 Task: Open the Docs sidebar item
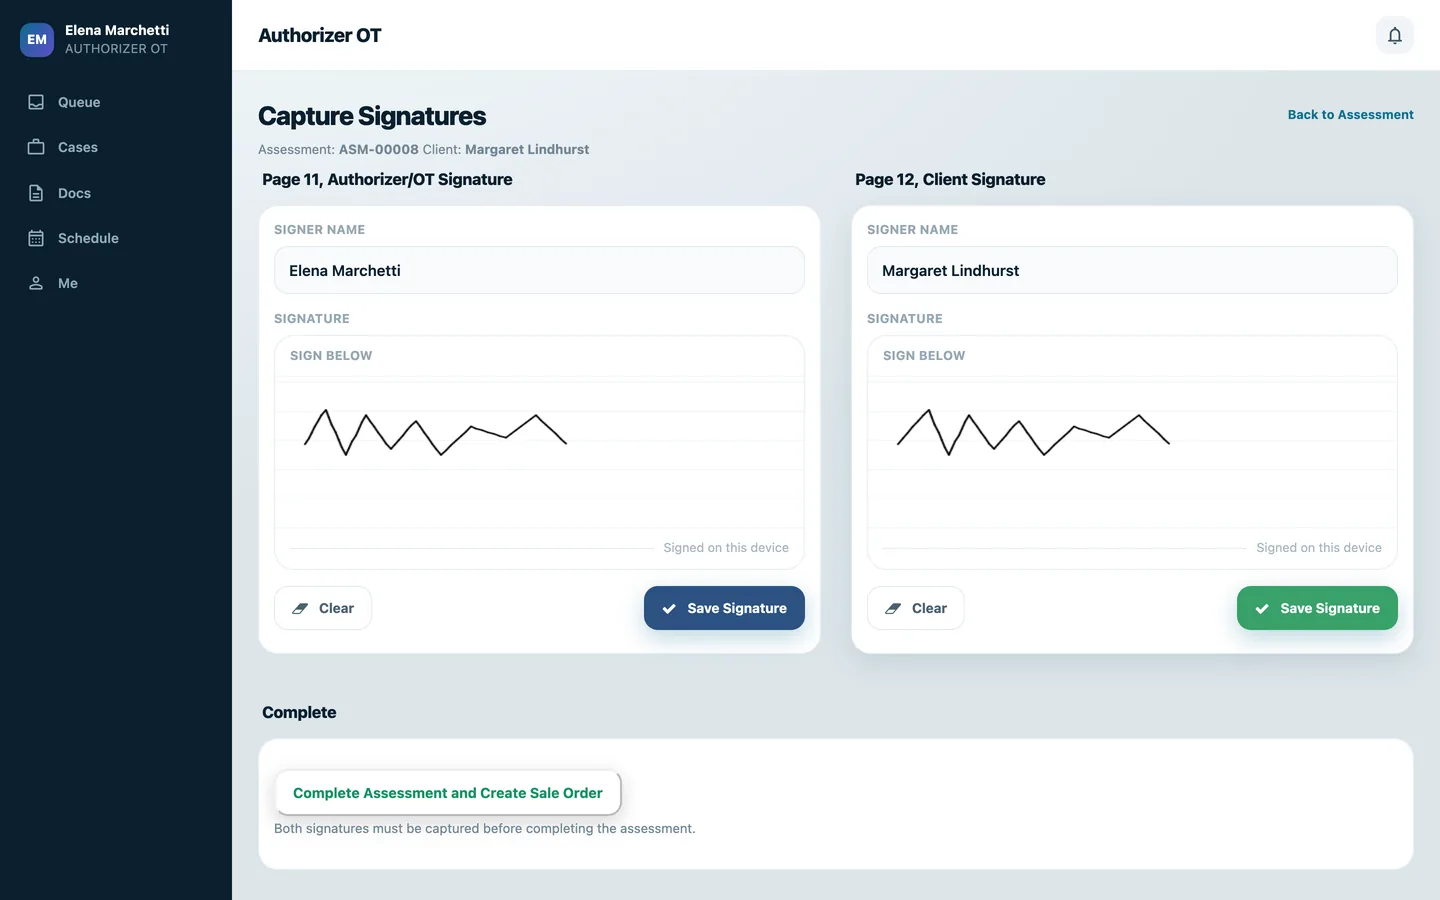click(116, 193)
